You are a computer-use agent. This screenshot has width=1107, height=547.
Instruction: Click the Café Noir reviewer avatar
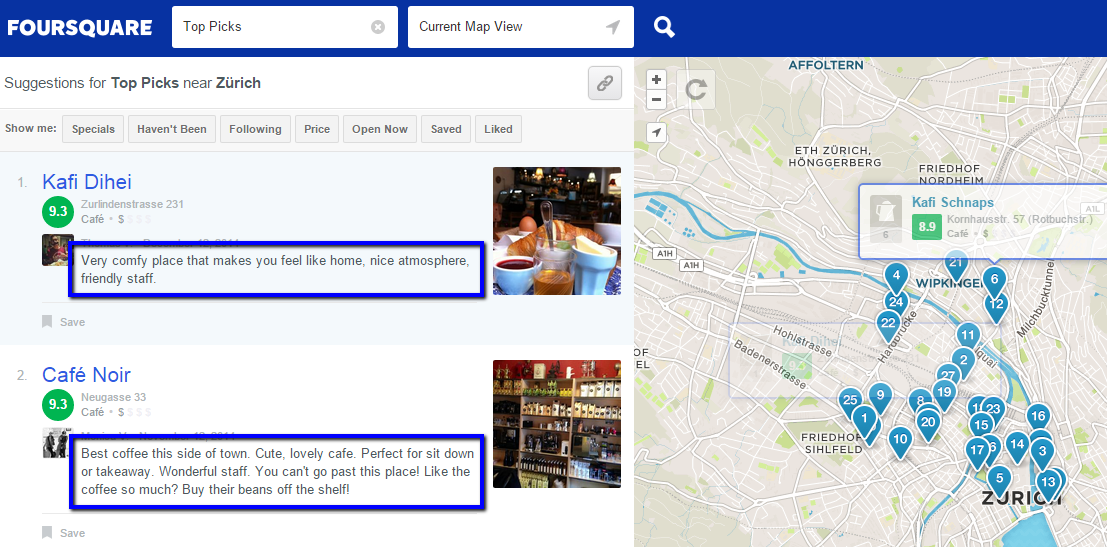tap(55, 443)
